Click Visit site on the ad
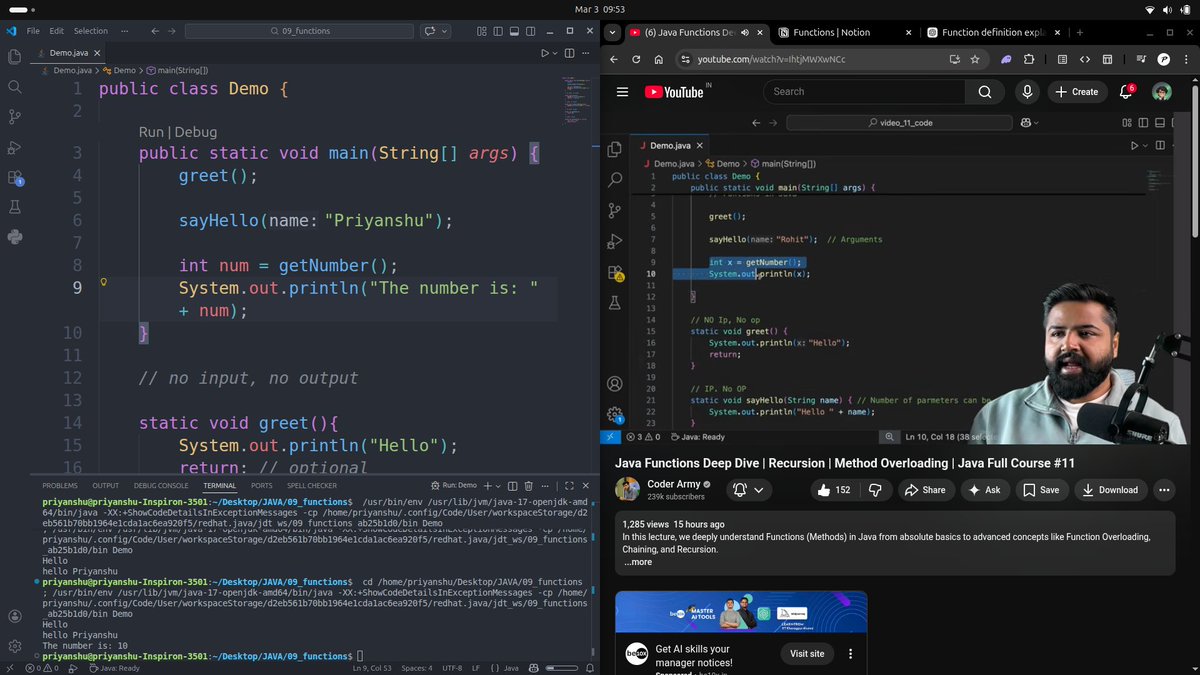This screenshot has height=675, width=1200. (x=807, y=653)
